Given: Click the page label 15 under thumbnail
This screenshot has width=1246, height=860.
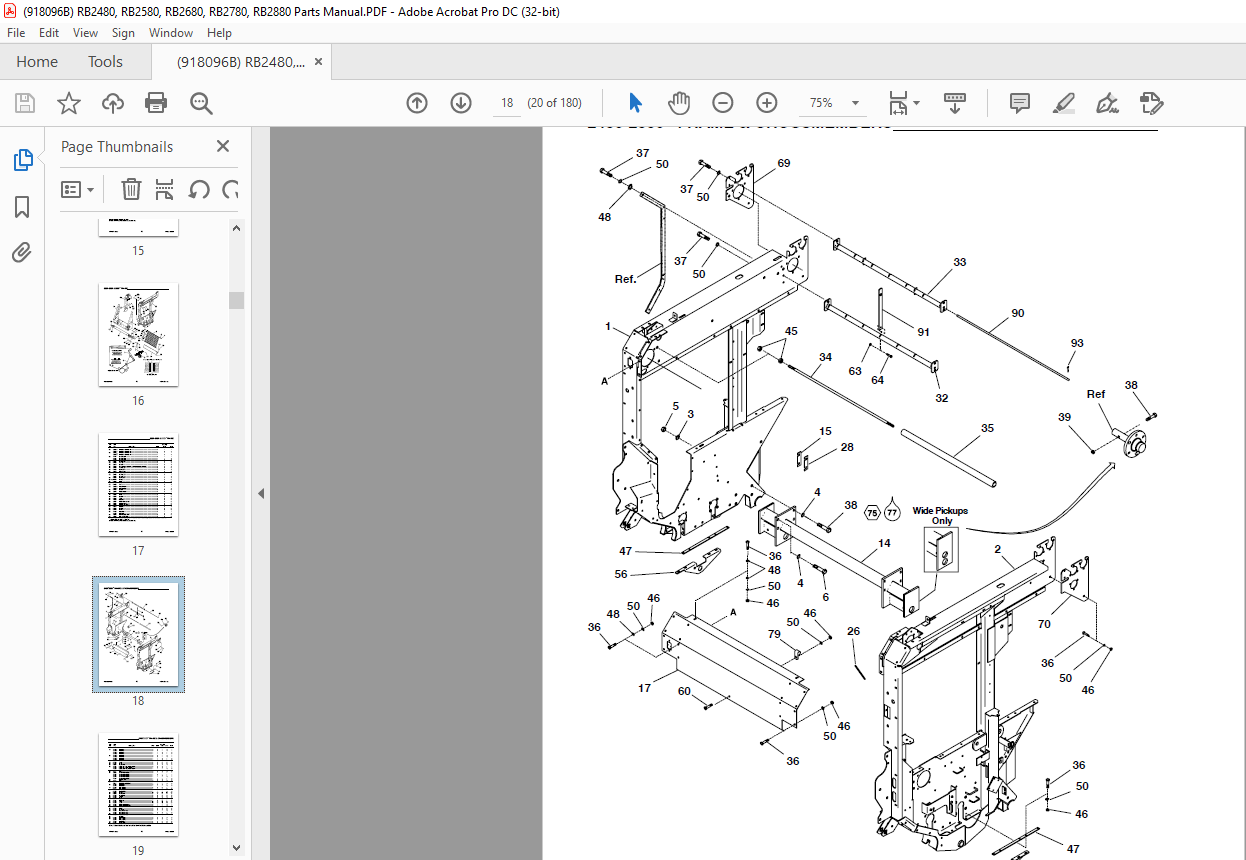Looking at the screenshot, I should pyautogui.click(x=138, y=251).
